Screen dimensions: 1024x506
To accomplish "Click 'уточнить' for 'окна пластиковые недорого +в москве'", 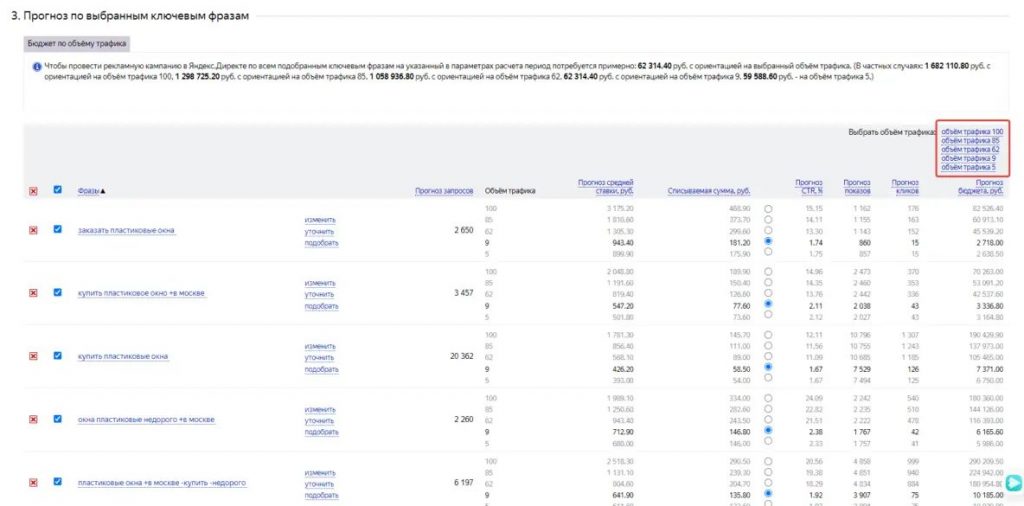I will pos(319,420).
